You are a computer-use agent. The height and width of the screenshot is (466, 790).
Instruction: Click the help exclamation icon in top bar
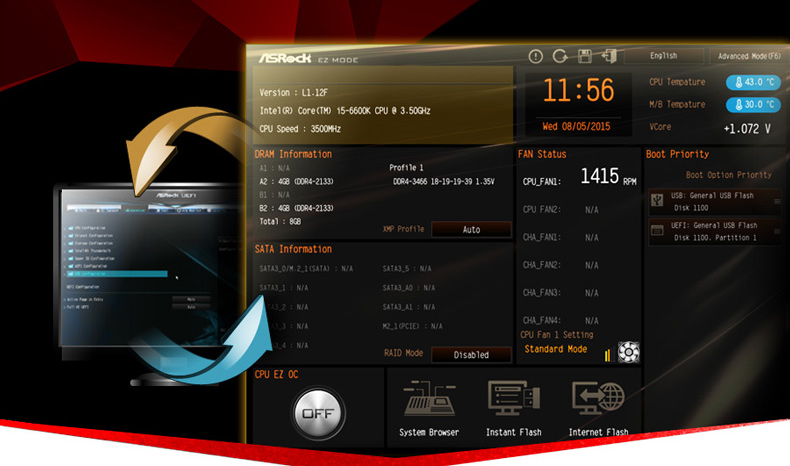tap(536, 57)
